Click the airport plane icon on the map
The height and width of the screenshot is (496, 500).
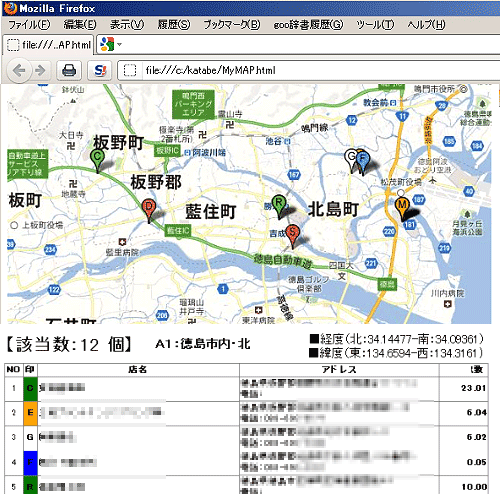coord(432,180)
